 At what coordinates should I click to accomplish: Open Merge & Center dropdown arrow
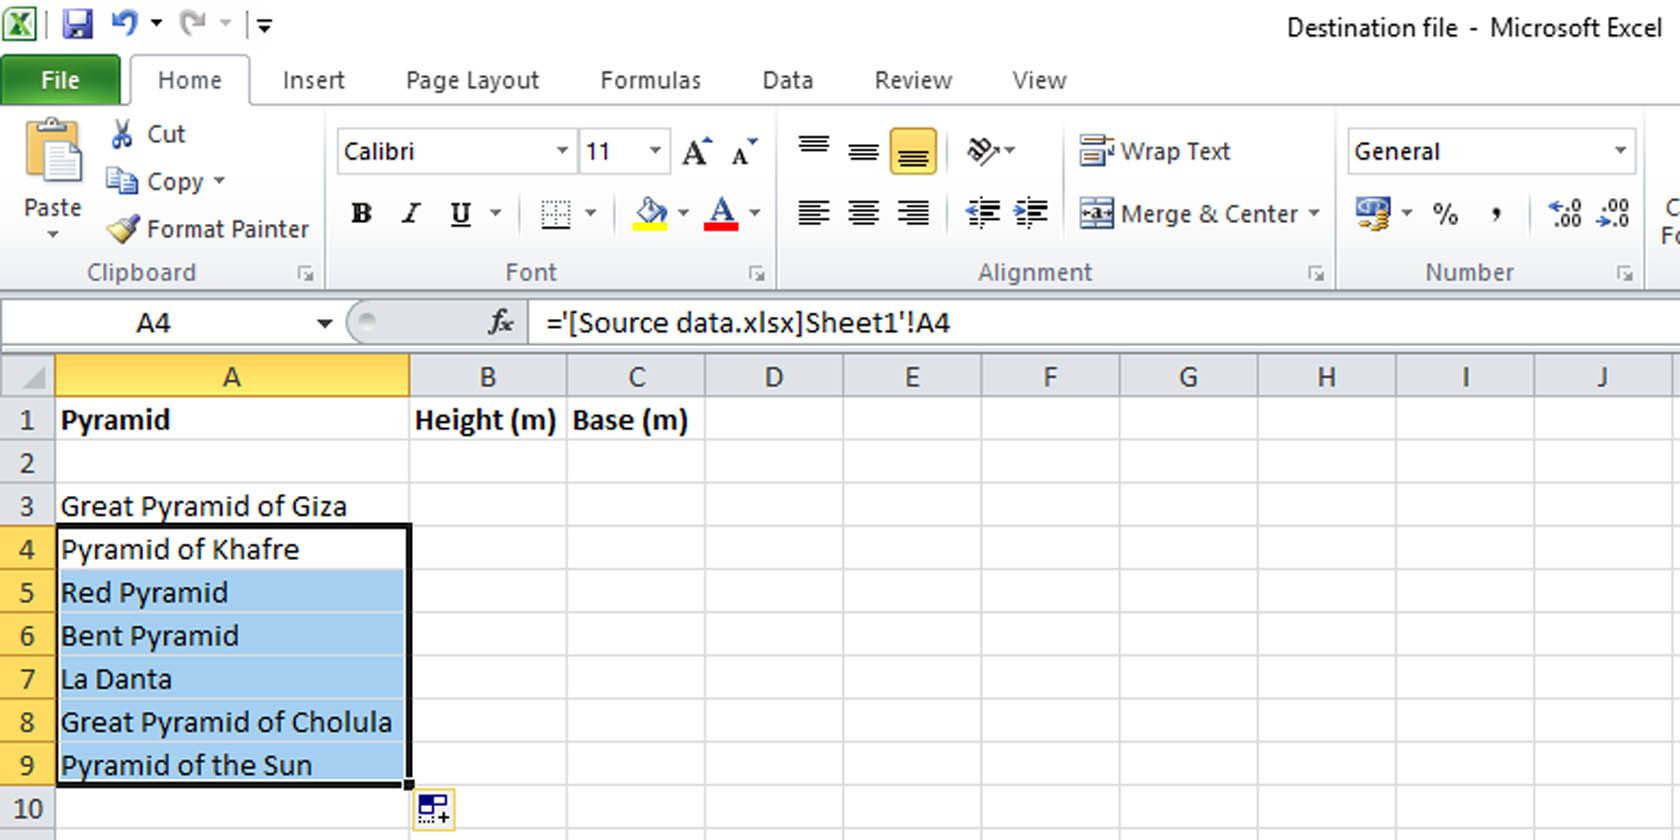pyautogui.click(x=1314, y=213)
